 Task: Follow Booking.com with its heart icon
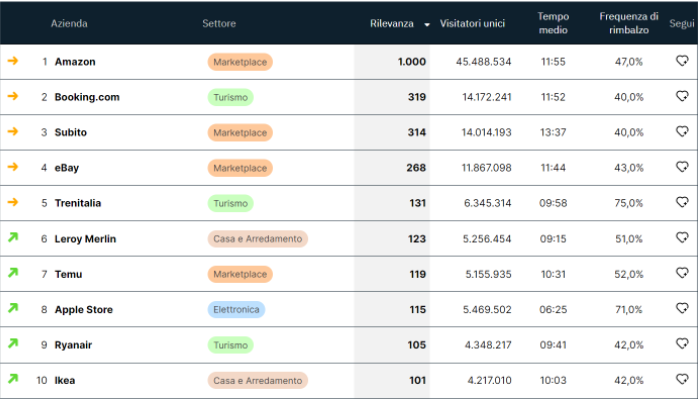[682, 96]
